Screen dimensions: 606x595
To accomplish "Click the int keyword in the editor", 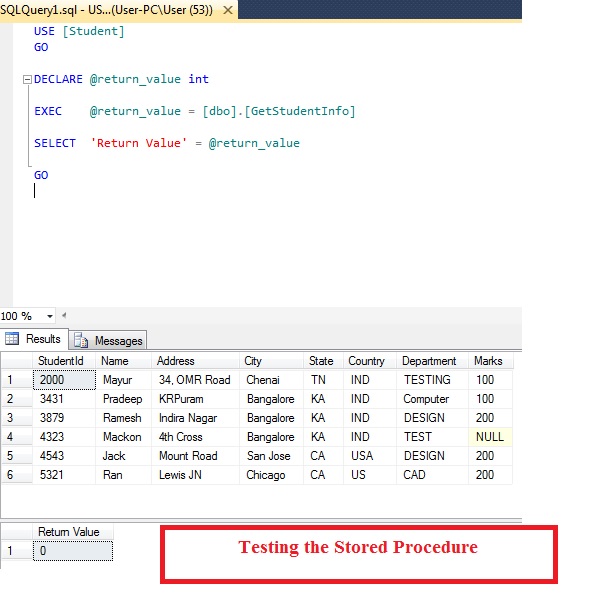I will 199,79.
